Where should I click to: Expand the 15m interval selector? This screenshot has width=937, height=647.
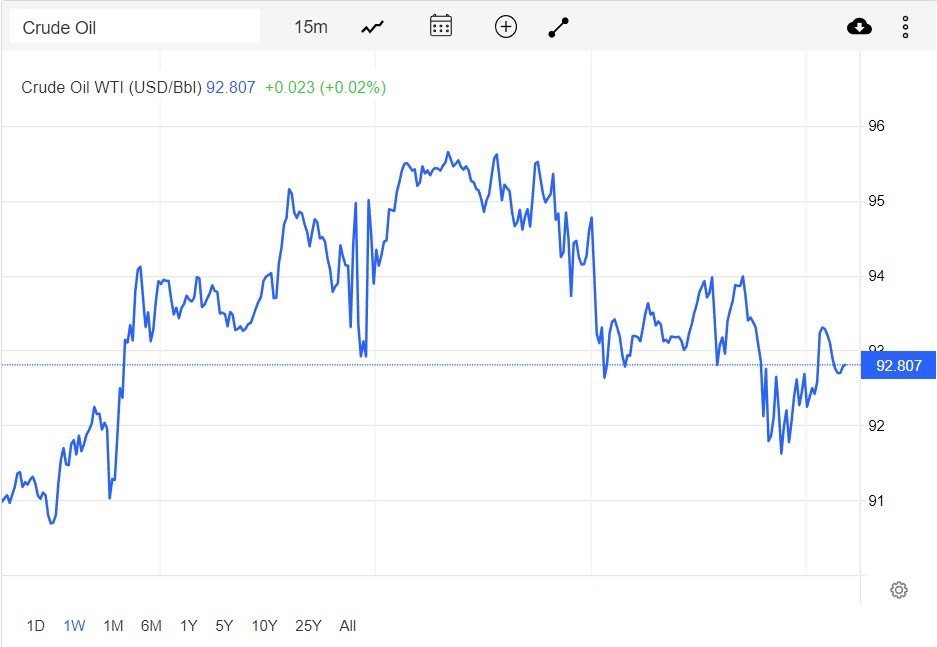point(311,27)
